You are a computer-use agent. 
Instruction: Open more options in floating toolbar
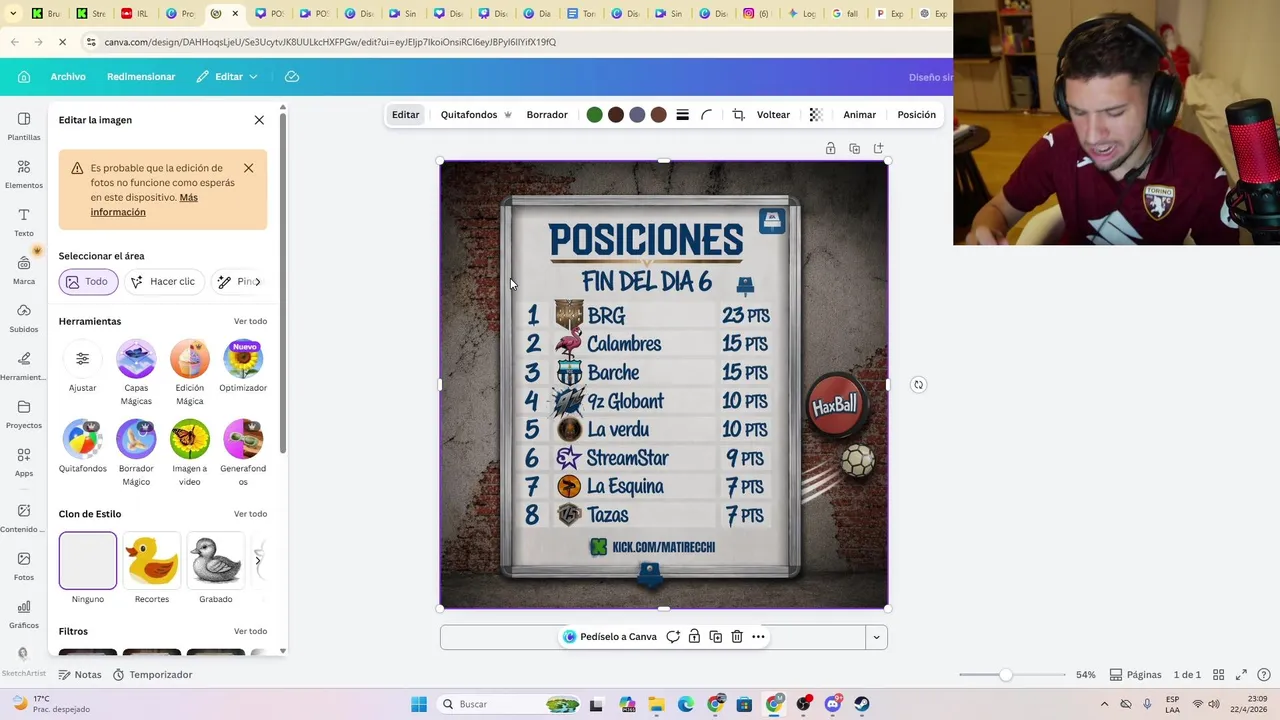click(758, 637)
